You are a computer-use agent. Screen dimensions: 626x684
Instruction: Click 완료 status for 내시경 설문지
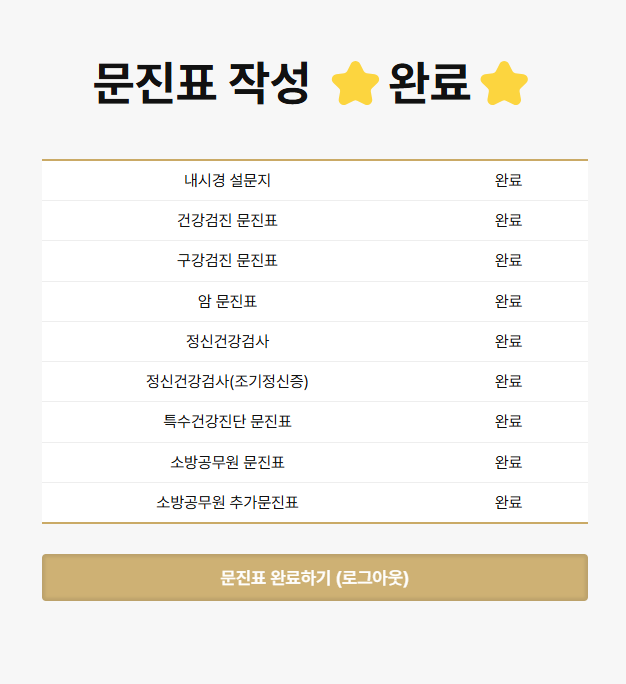pyautogui.click(x=508, y=181)
